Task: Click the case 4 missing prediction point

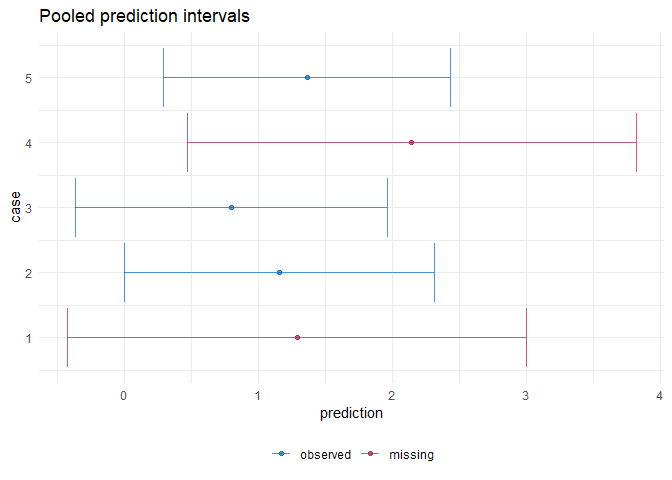Action: point(411,142)
